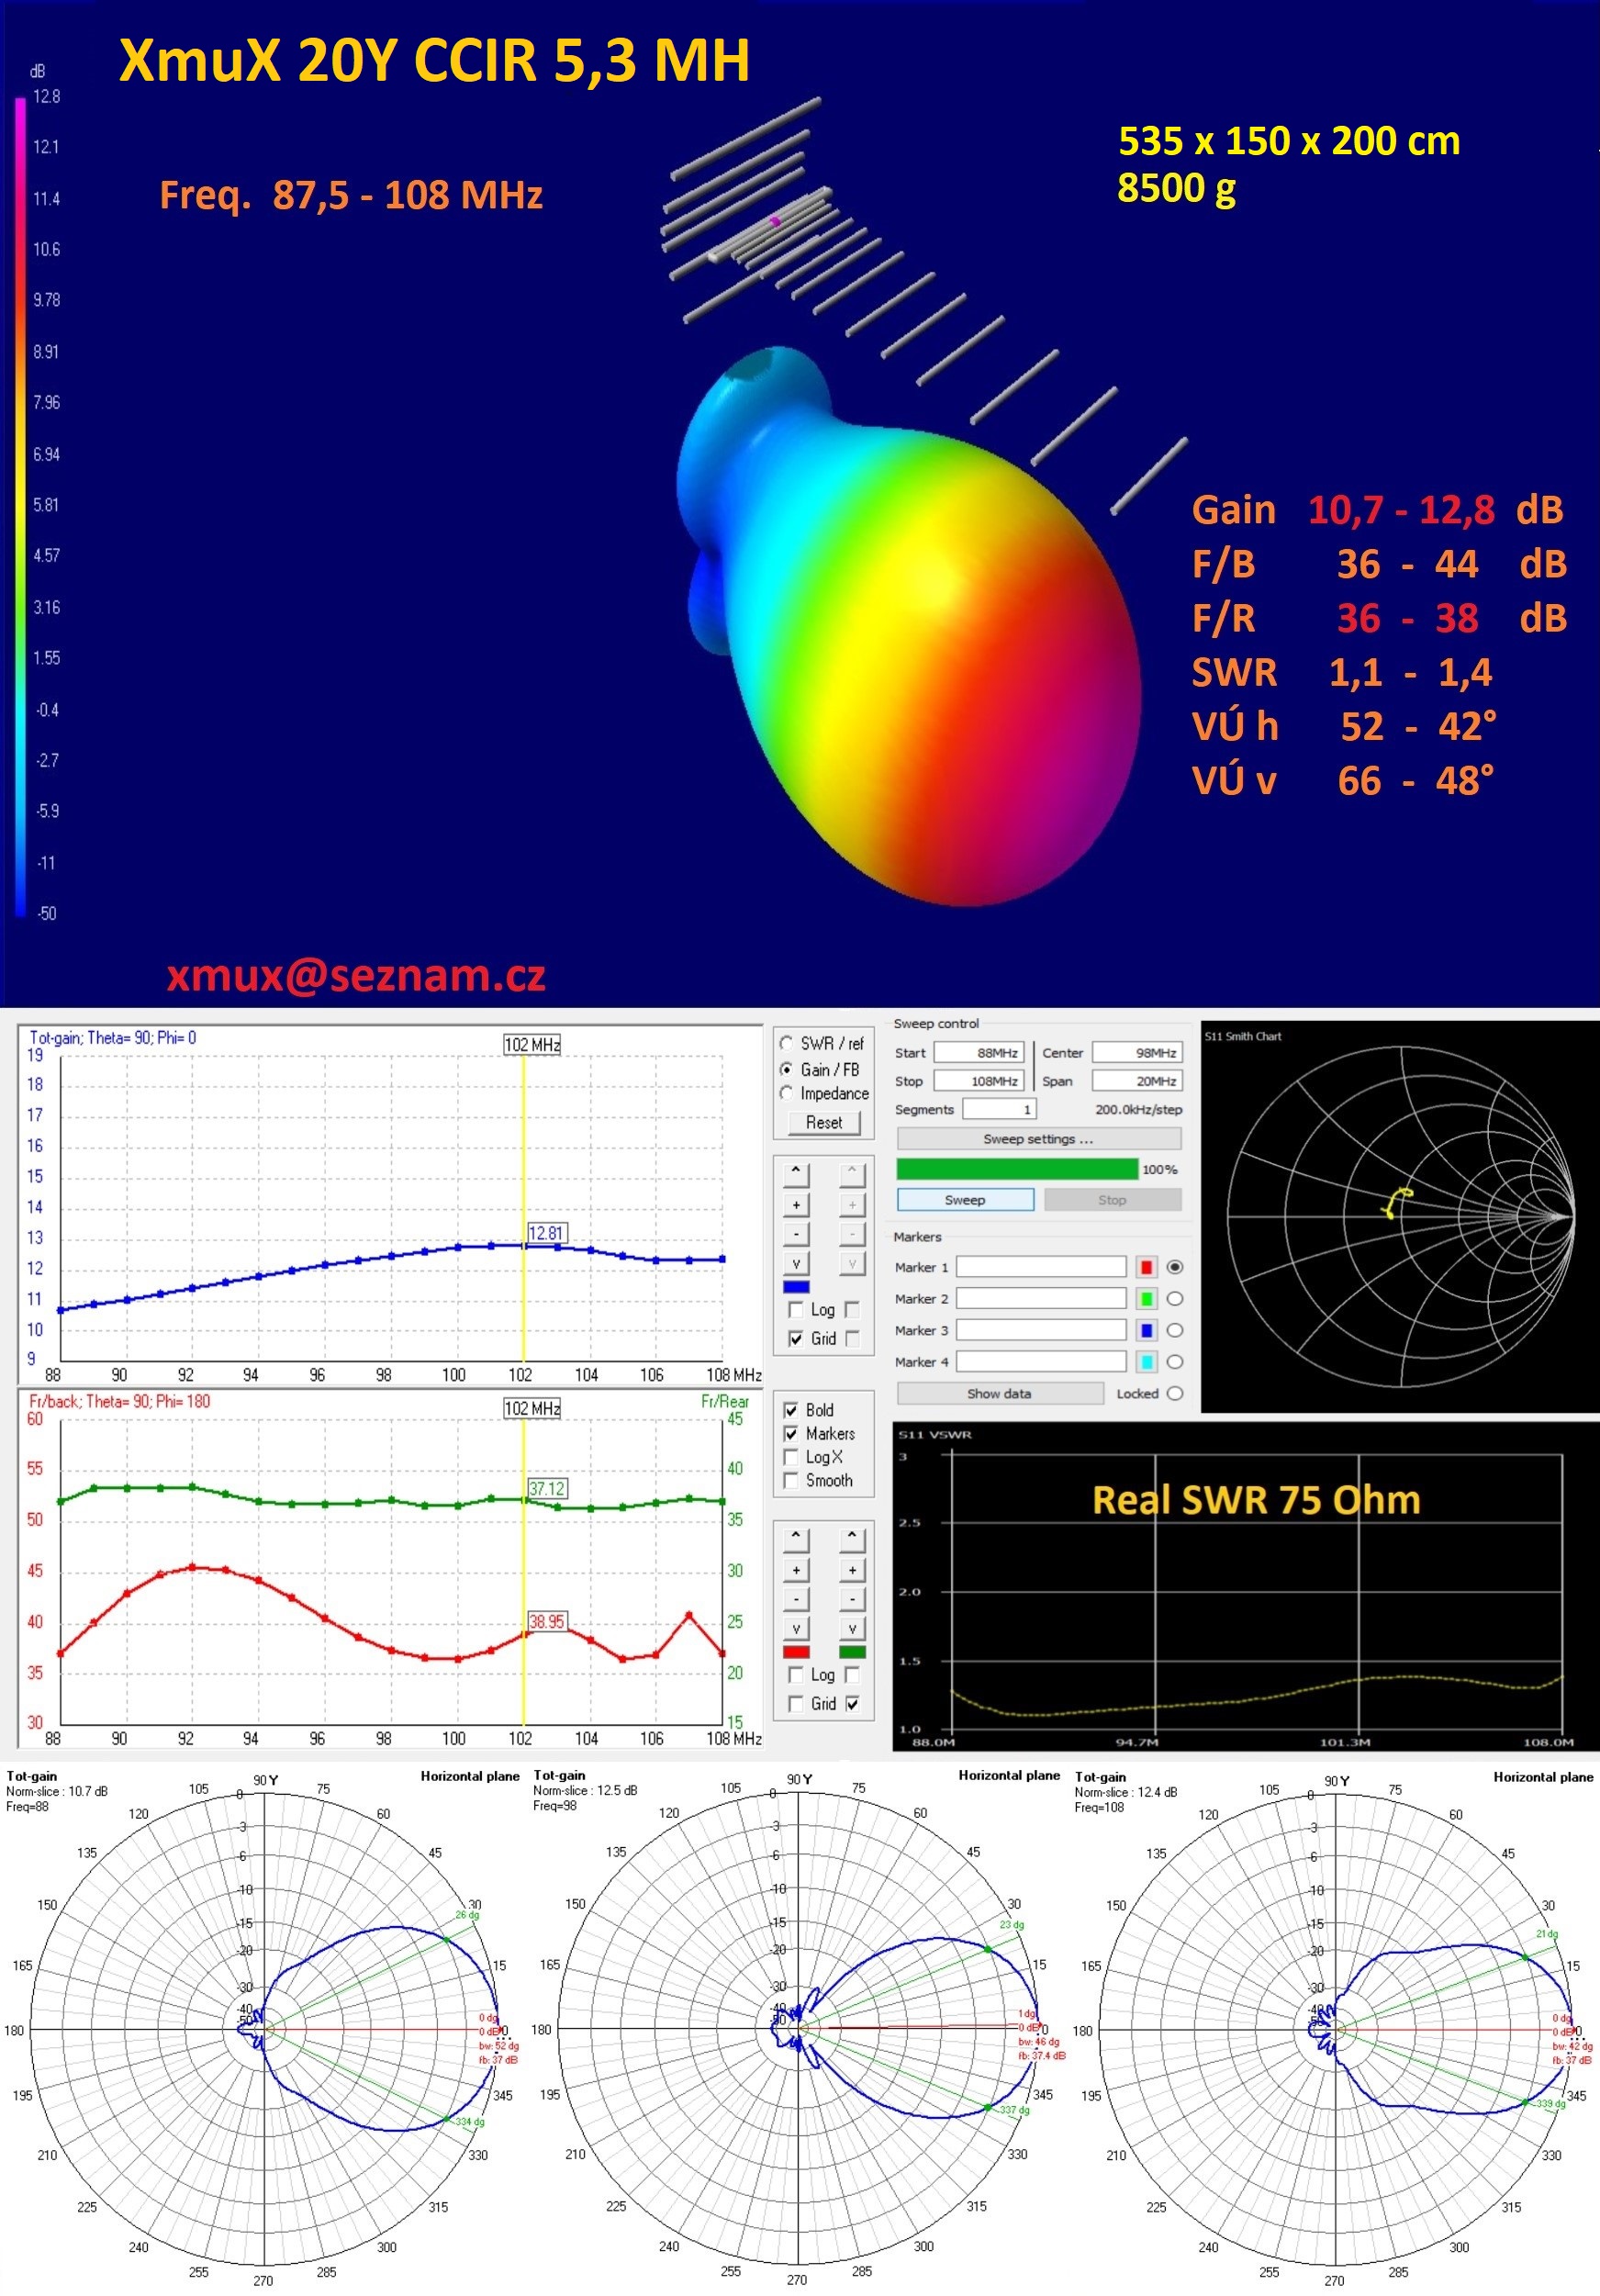Click the minus button above the red swatch
Screen dimensions: 1600x2296
(796, 1598)
